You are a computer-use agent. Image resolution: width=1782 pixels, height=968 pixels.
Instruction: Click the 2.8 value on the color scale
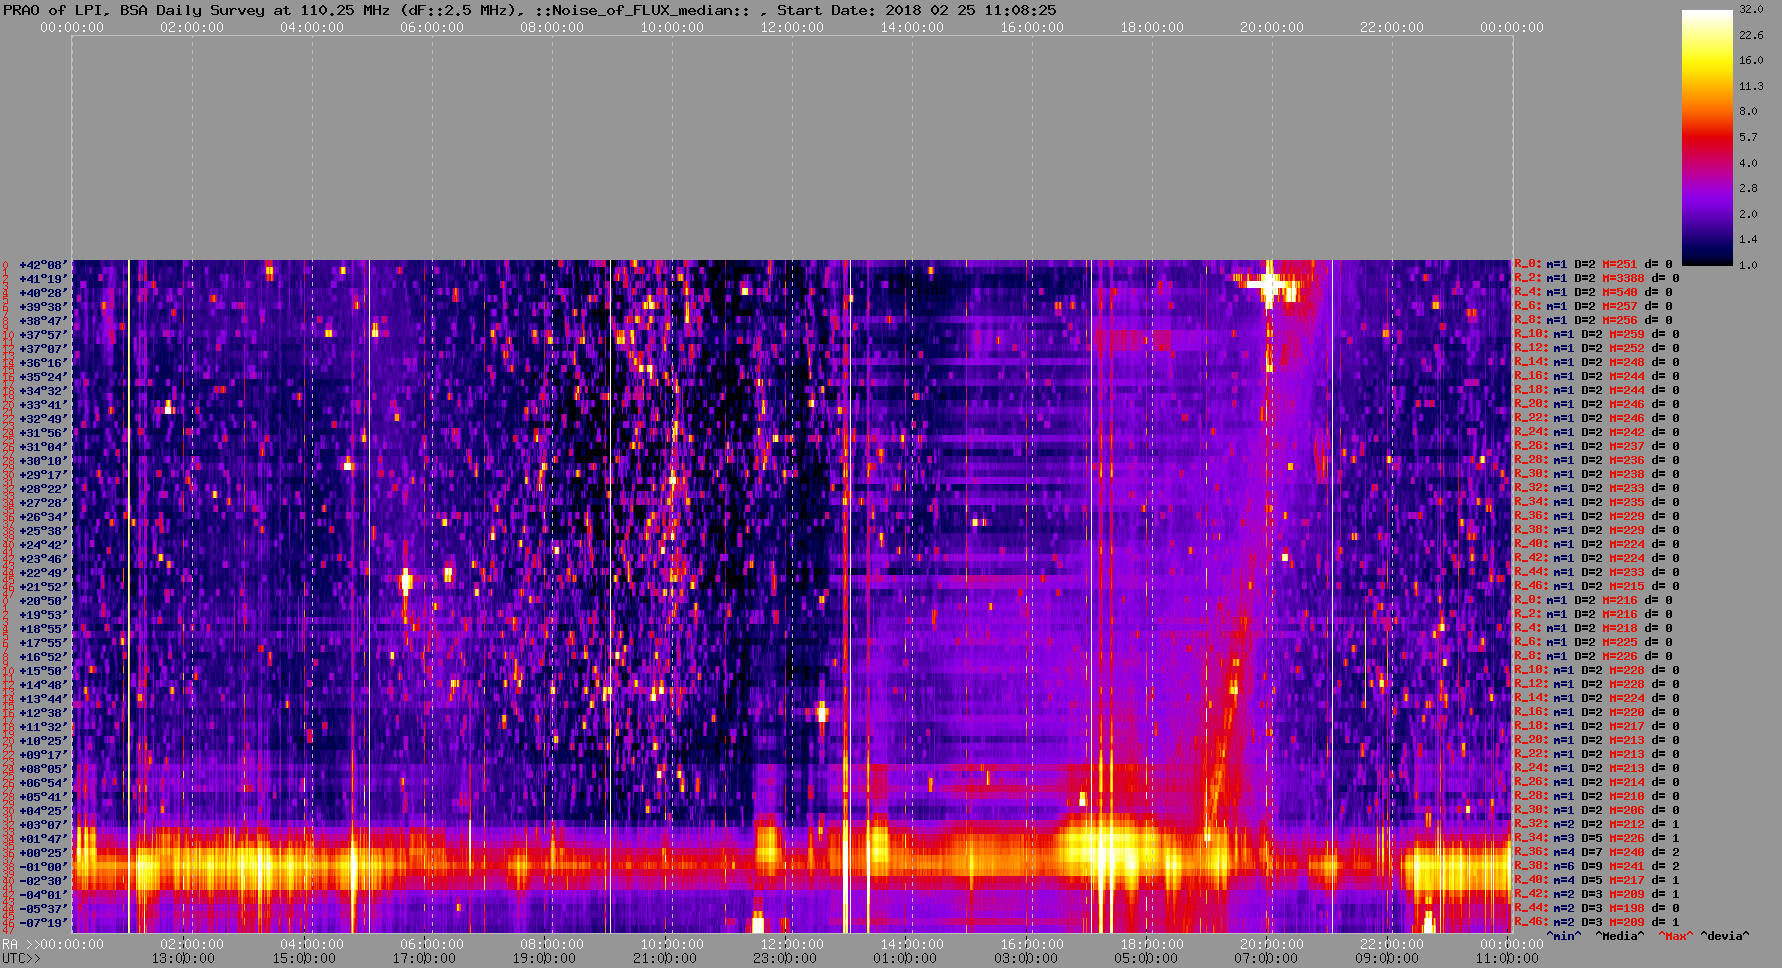[x=1748, y=189]
